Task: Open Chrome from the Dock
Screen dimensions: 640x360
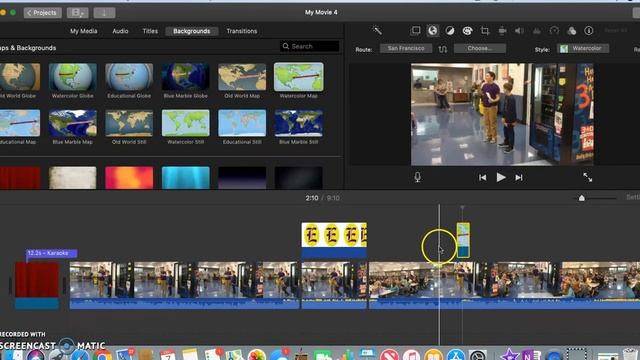Action: point(102,355)
